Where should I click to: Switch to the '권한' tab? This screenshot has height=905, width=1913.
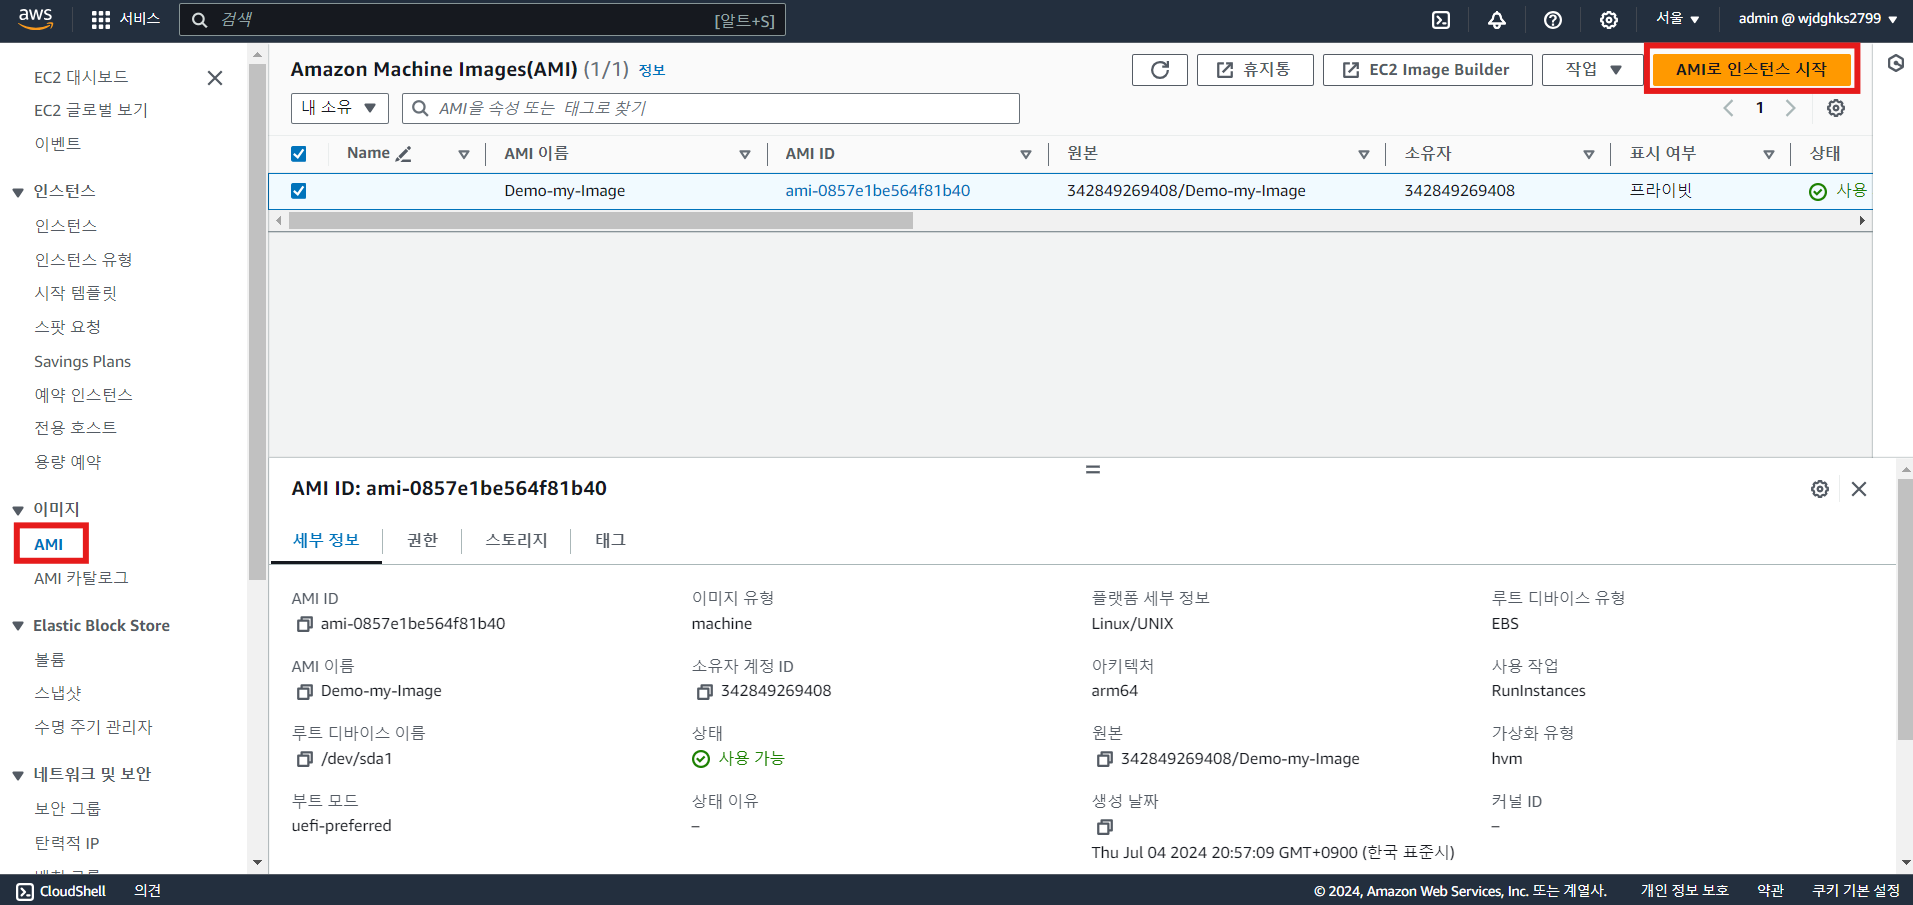click(422, 540)
